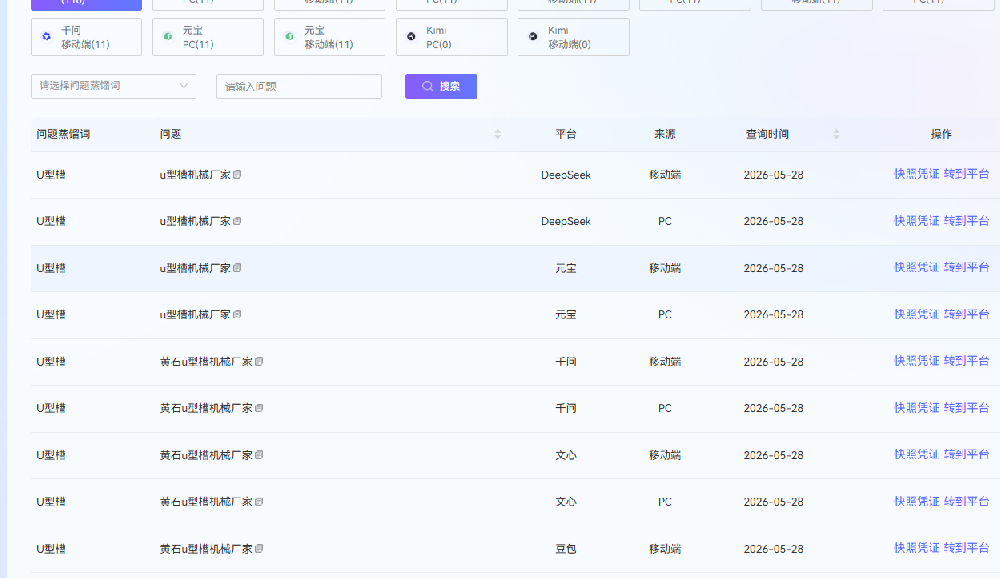
Task: Select the PC source cell in 元宝 row
Action: click(x=665, y=315)
